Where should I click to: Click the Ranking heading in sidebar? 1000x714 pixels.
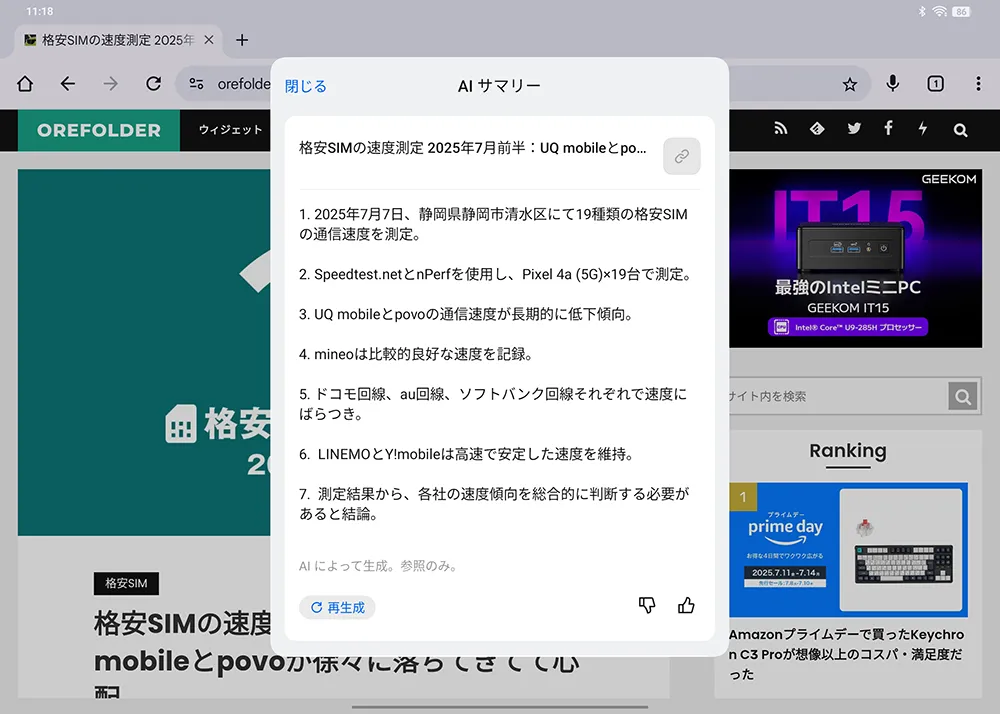point(848,451)
